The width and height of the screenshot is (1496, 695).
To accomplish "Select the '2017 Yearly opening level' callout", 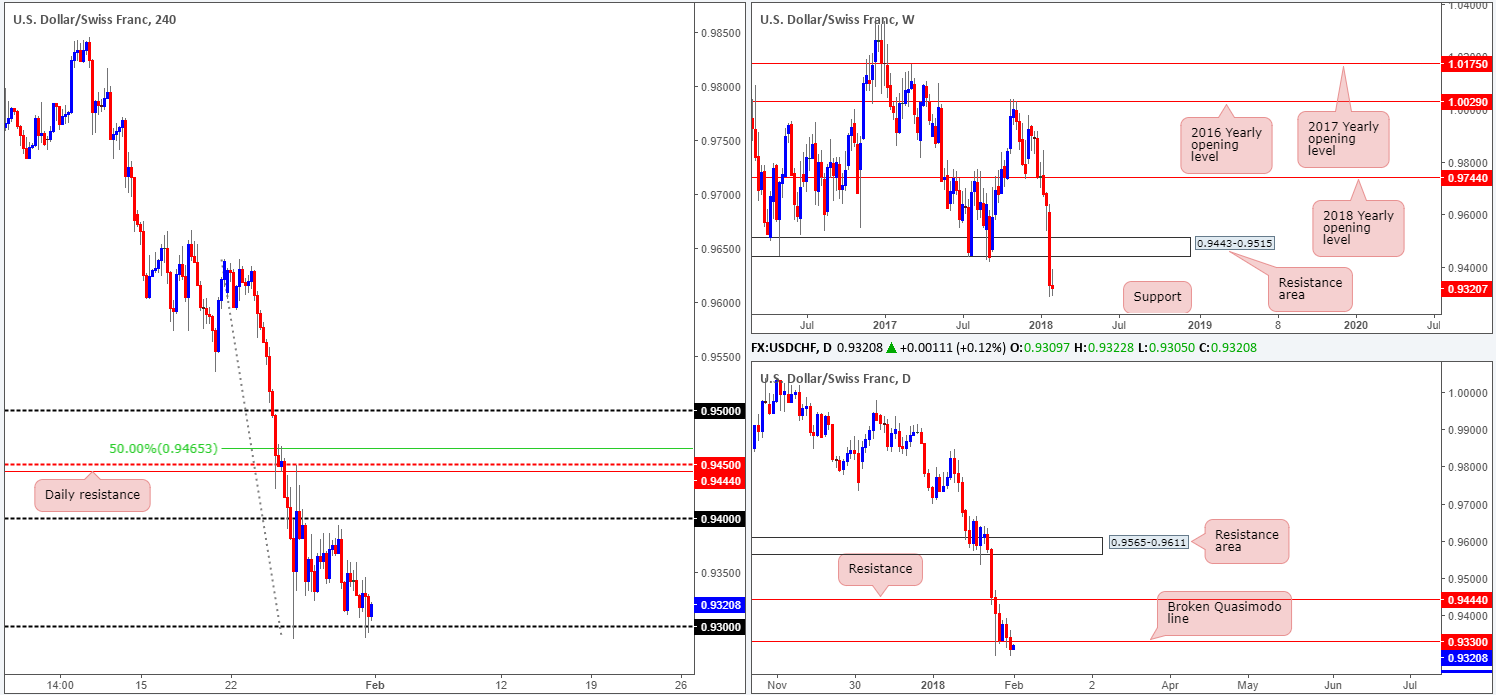I will pos(1343,138).
